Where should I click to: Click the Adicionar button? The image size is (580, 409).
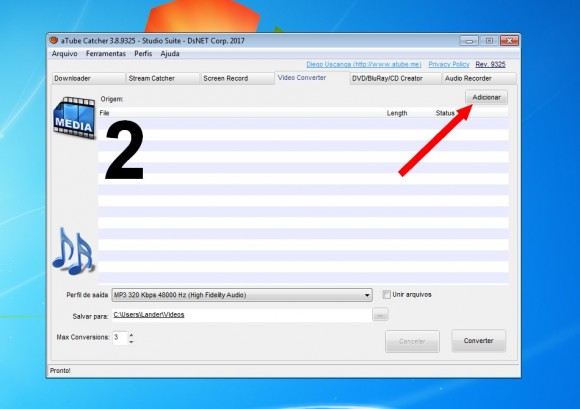[486, 97]
